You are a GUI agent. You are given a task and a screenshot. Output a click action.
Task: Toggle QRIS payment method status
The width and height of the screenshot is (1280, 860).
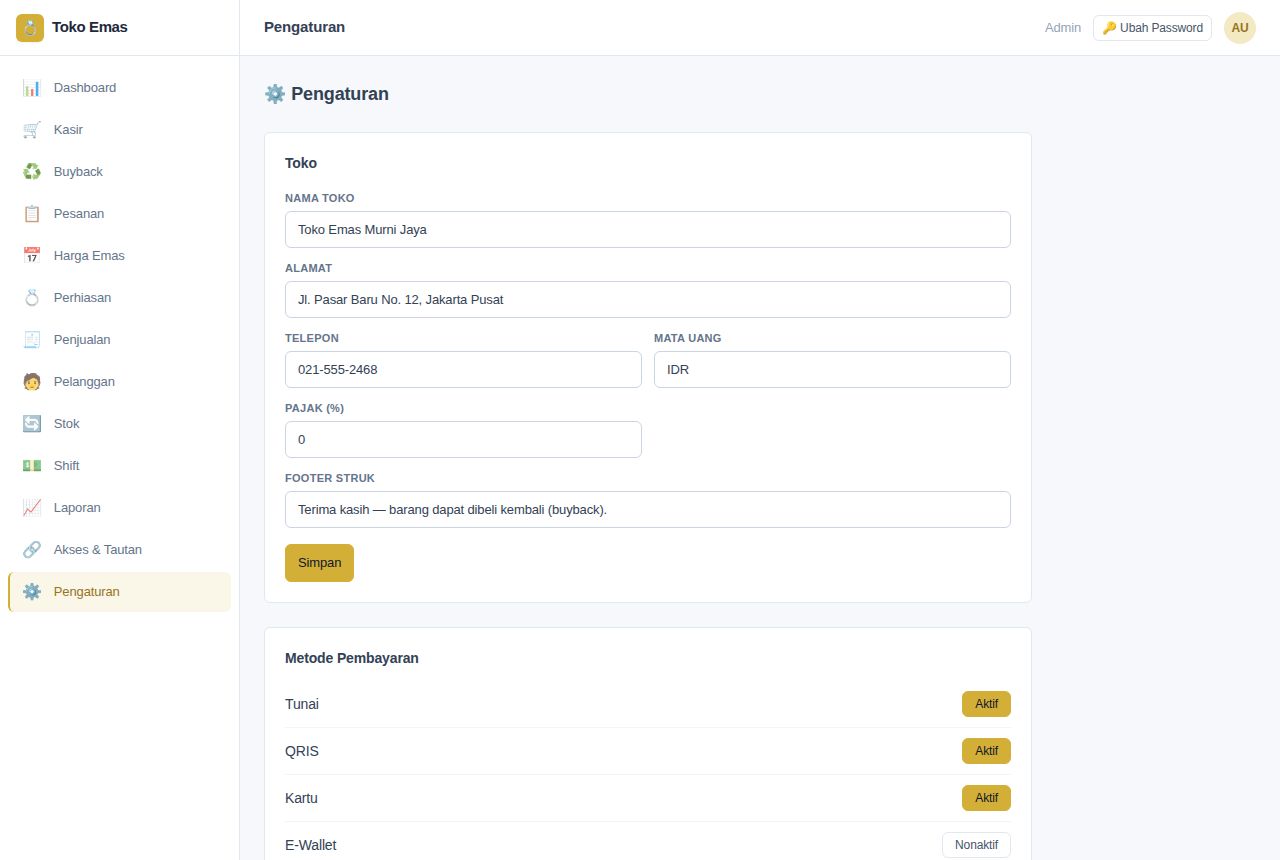pyautogui.click(x=986, y=751)
